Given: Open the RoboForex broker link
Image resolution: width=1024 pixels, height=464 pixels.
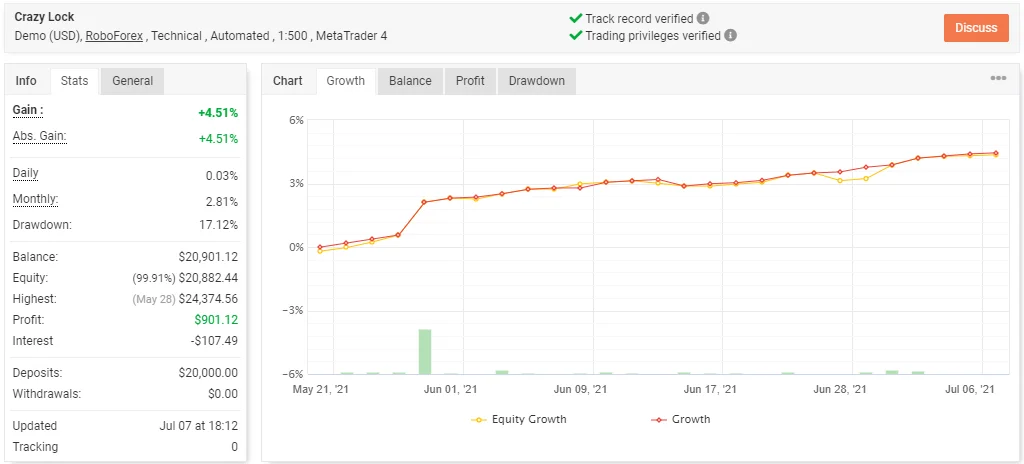Looking at the screenshot, I should (113, 36).
